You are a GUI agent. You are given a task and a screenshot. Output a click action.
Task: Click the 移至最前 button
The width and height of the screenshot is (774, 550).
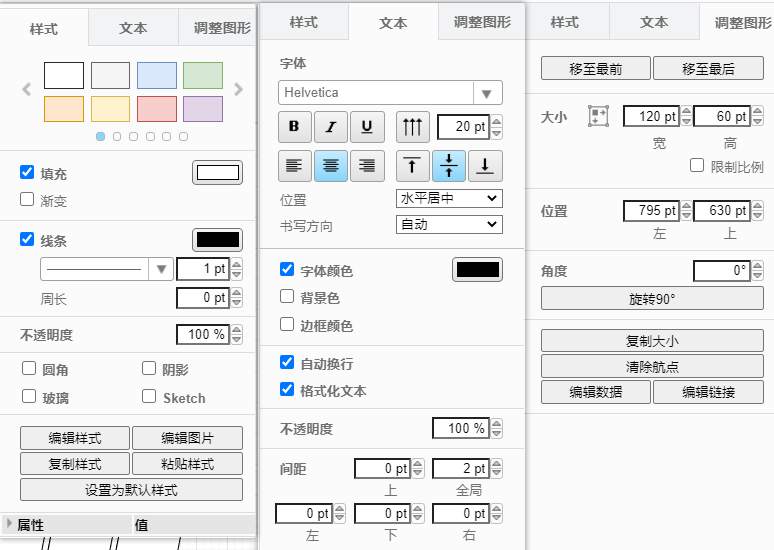coord(596,69)
